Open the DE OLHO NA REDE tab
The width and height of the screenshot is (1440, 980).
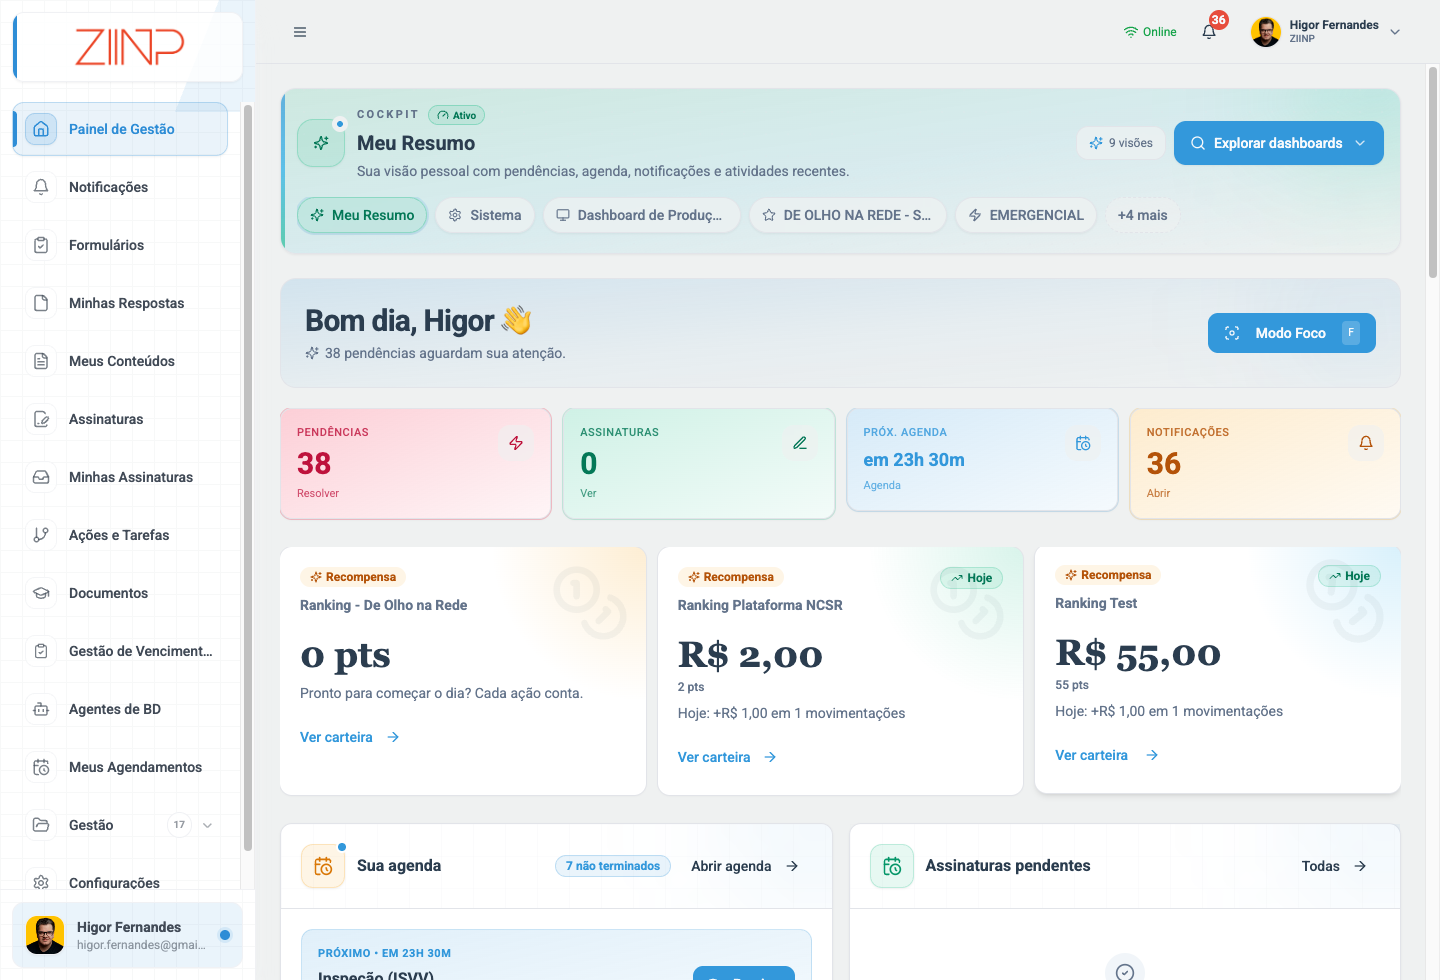click(x=848, y=215)
